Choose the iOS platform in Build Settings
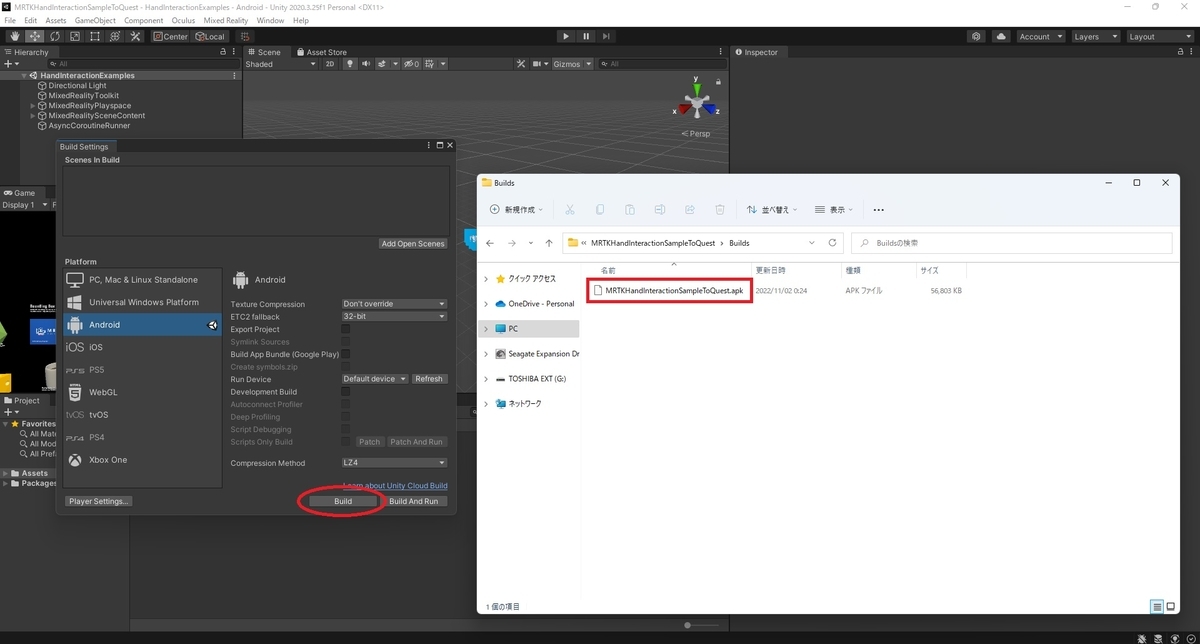Screen dimensions: 1200x644 143,347
